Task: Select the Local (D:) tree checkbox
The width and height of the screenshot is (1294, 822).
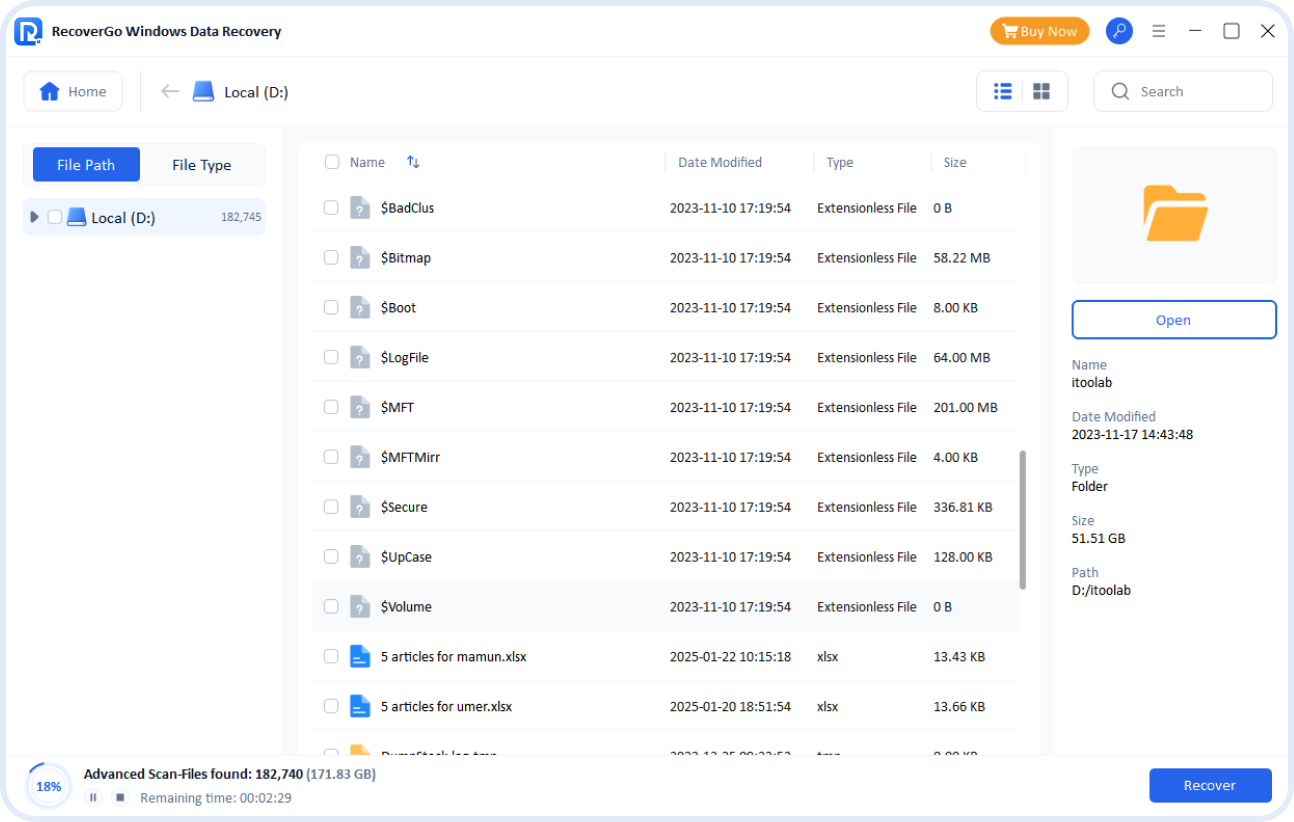Action: tap(55, 217)
